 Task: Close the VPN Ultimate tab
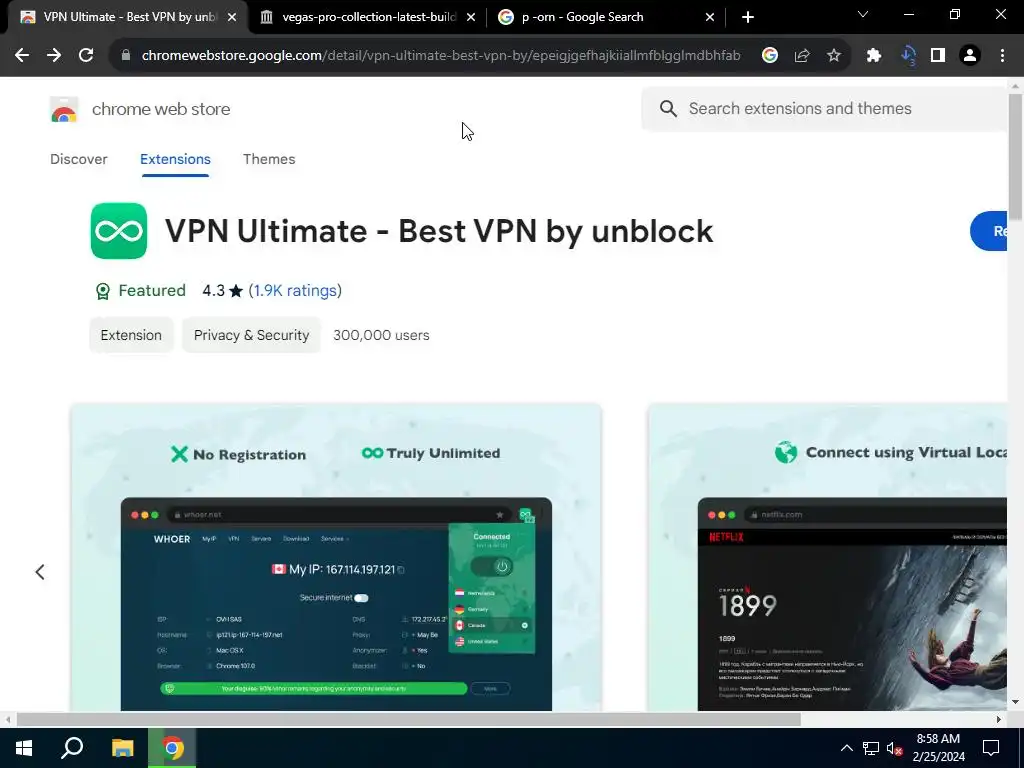(232, 17)
